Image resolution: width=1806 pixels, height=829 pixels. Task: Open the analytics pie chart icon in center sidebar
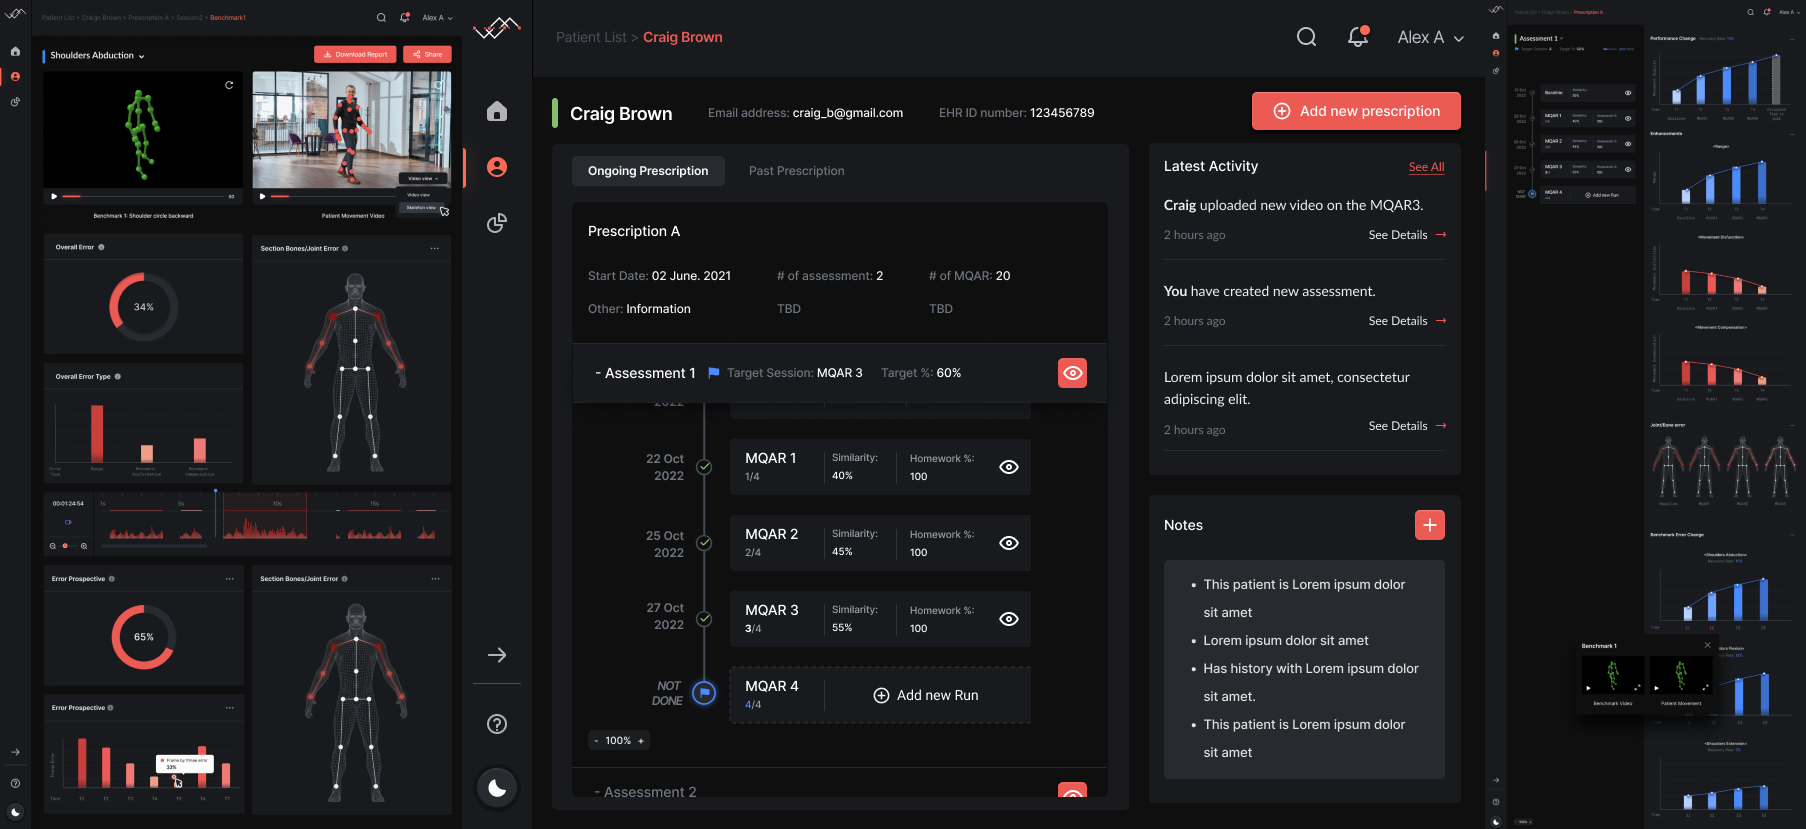tap(497, 223)
